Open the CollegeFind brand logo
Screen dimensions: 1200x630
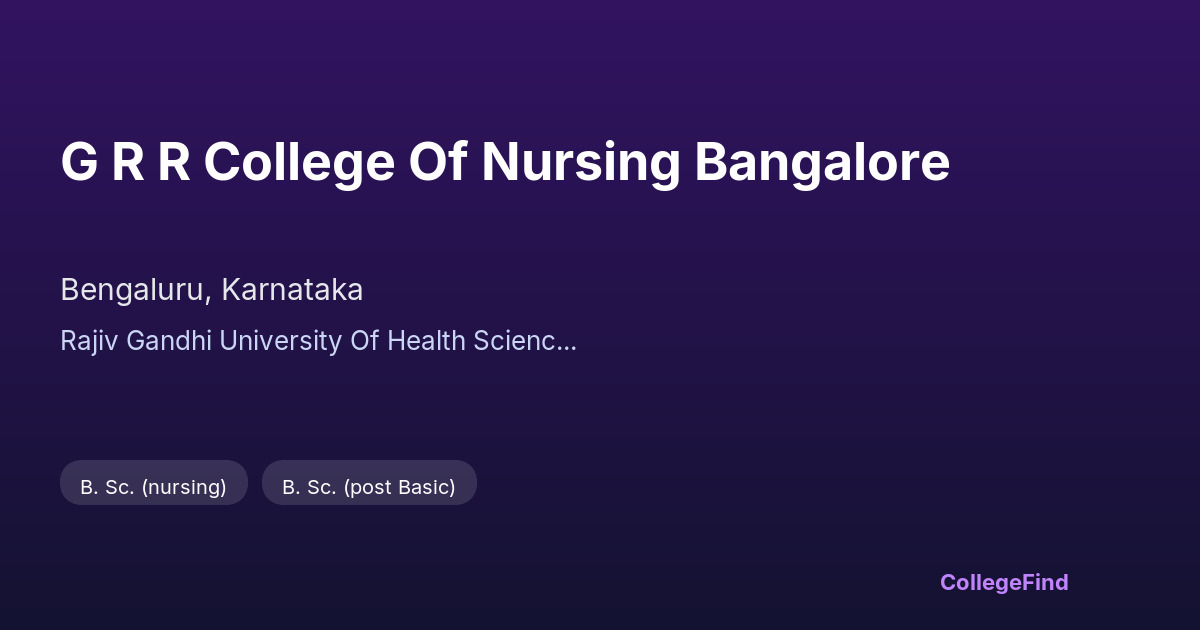click(x=1003, y=582)
